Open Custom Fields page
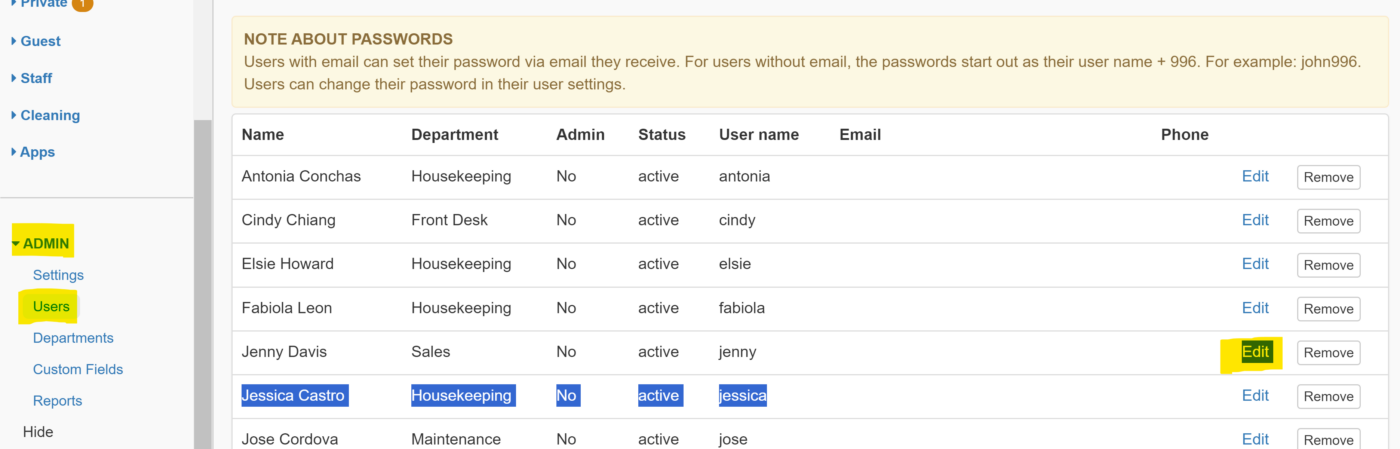 [x=78, y=369]
